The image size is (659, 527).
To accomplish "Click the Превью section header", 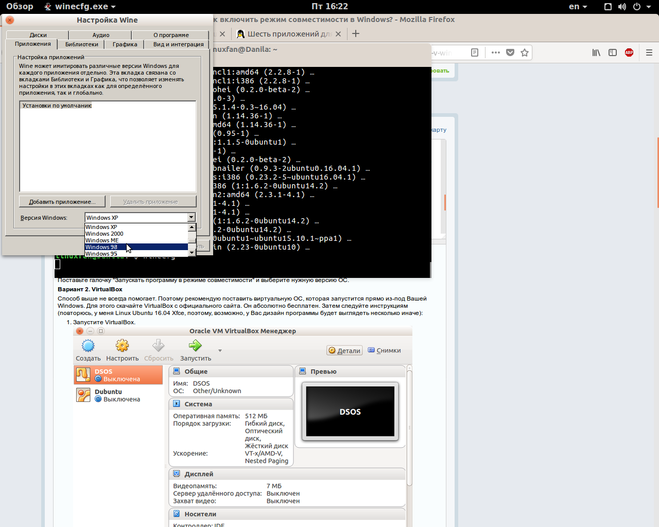I will click(351, 372).
